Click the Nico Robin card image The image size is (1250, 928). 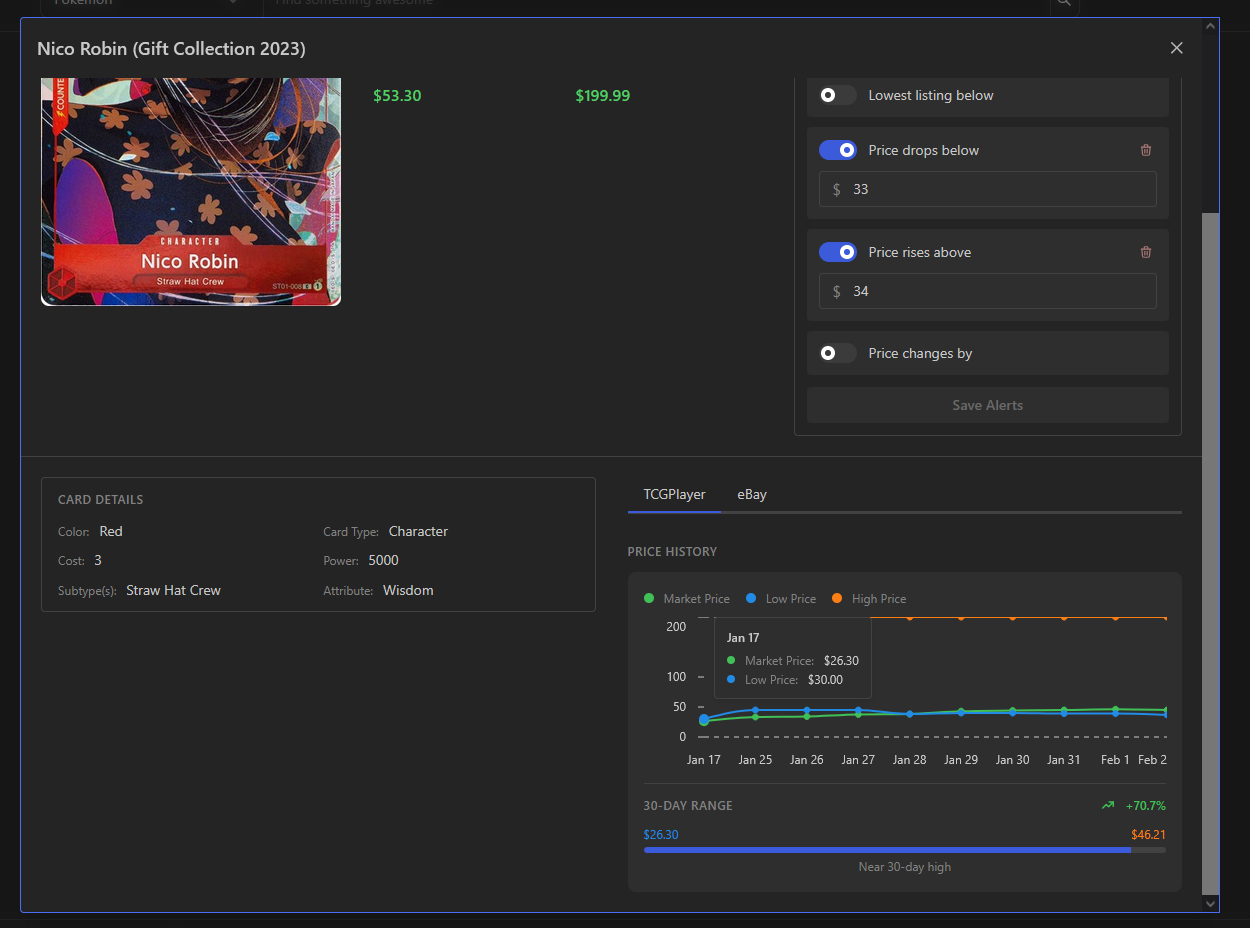[x=191, y=191]
